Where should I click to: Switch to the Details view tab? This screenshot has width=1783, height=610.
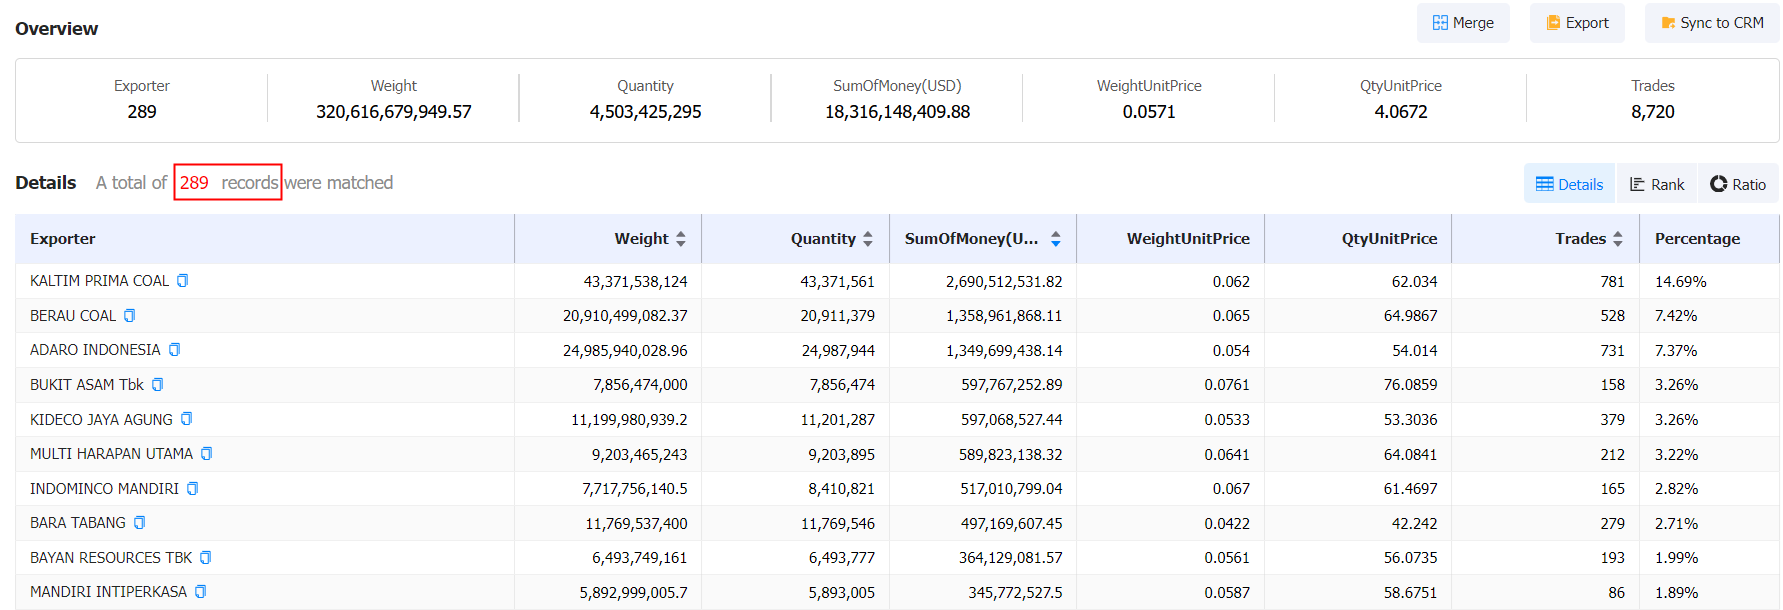(1569, 184)
